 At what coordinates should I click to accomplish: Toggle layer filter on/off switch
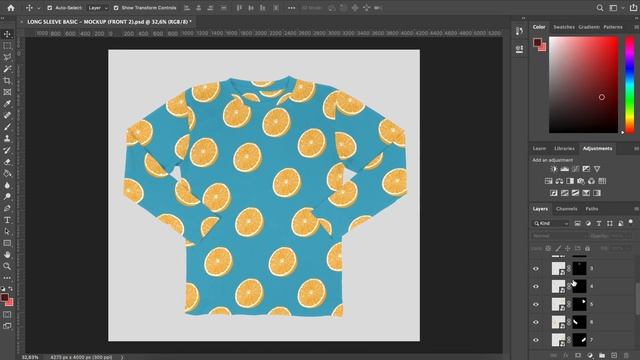coord(631,222)
